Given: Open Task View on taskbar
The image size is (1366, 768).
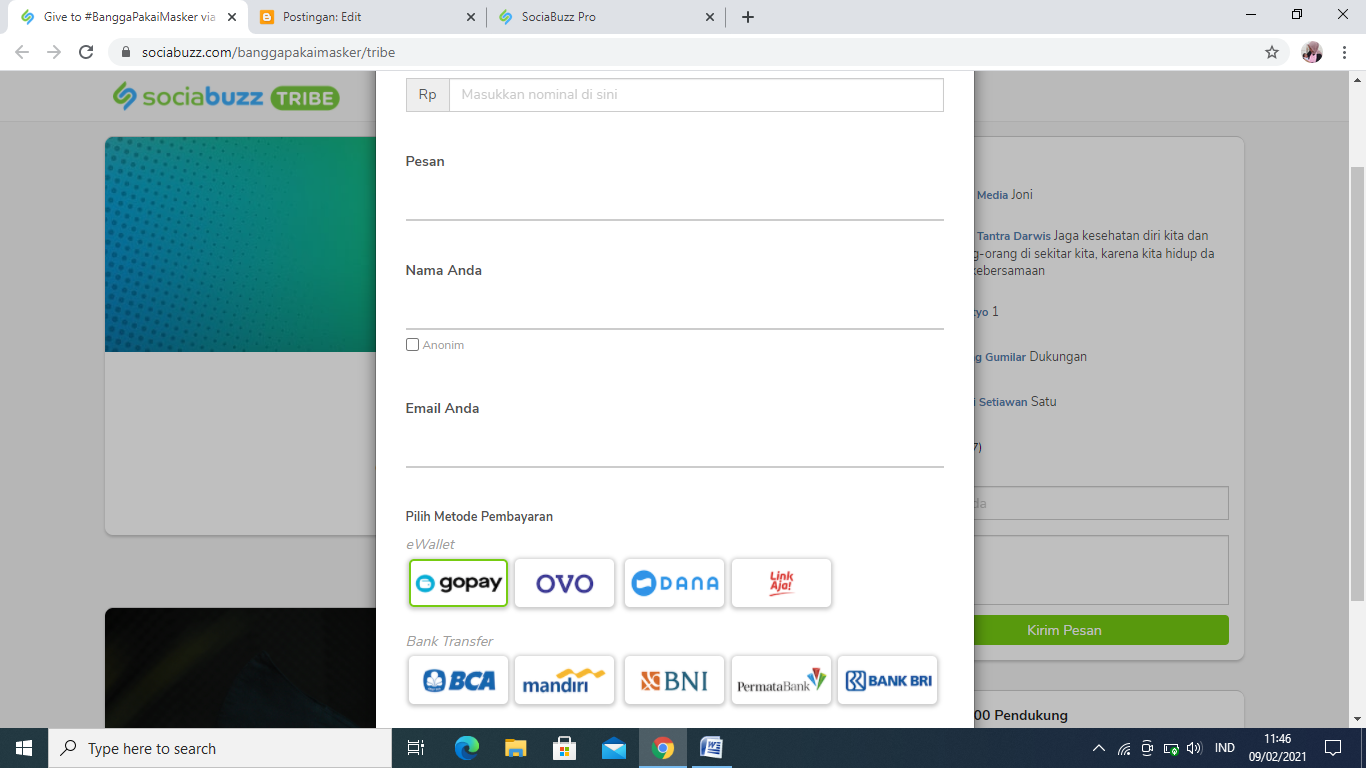Looking at the screenshot, I should (x=416, y=748).
